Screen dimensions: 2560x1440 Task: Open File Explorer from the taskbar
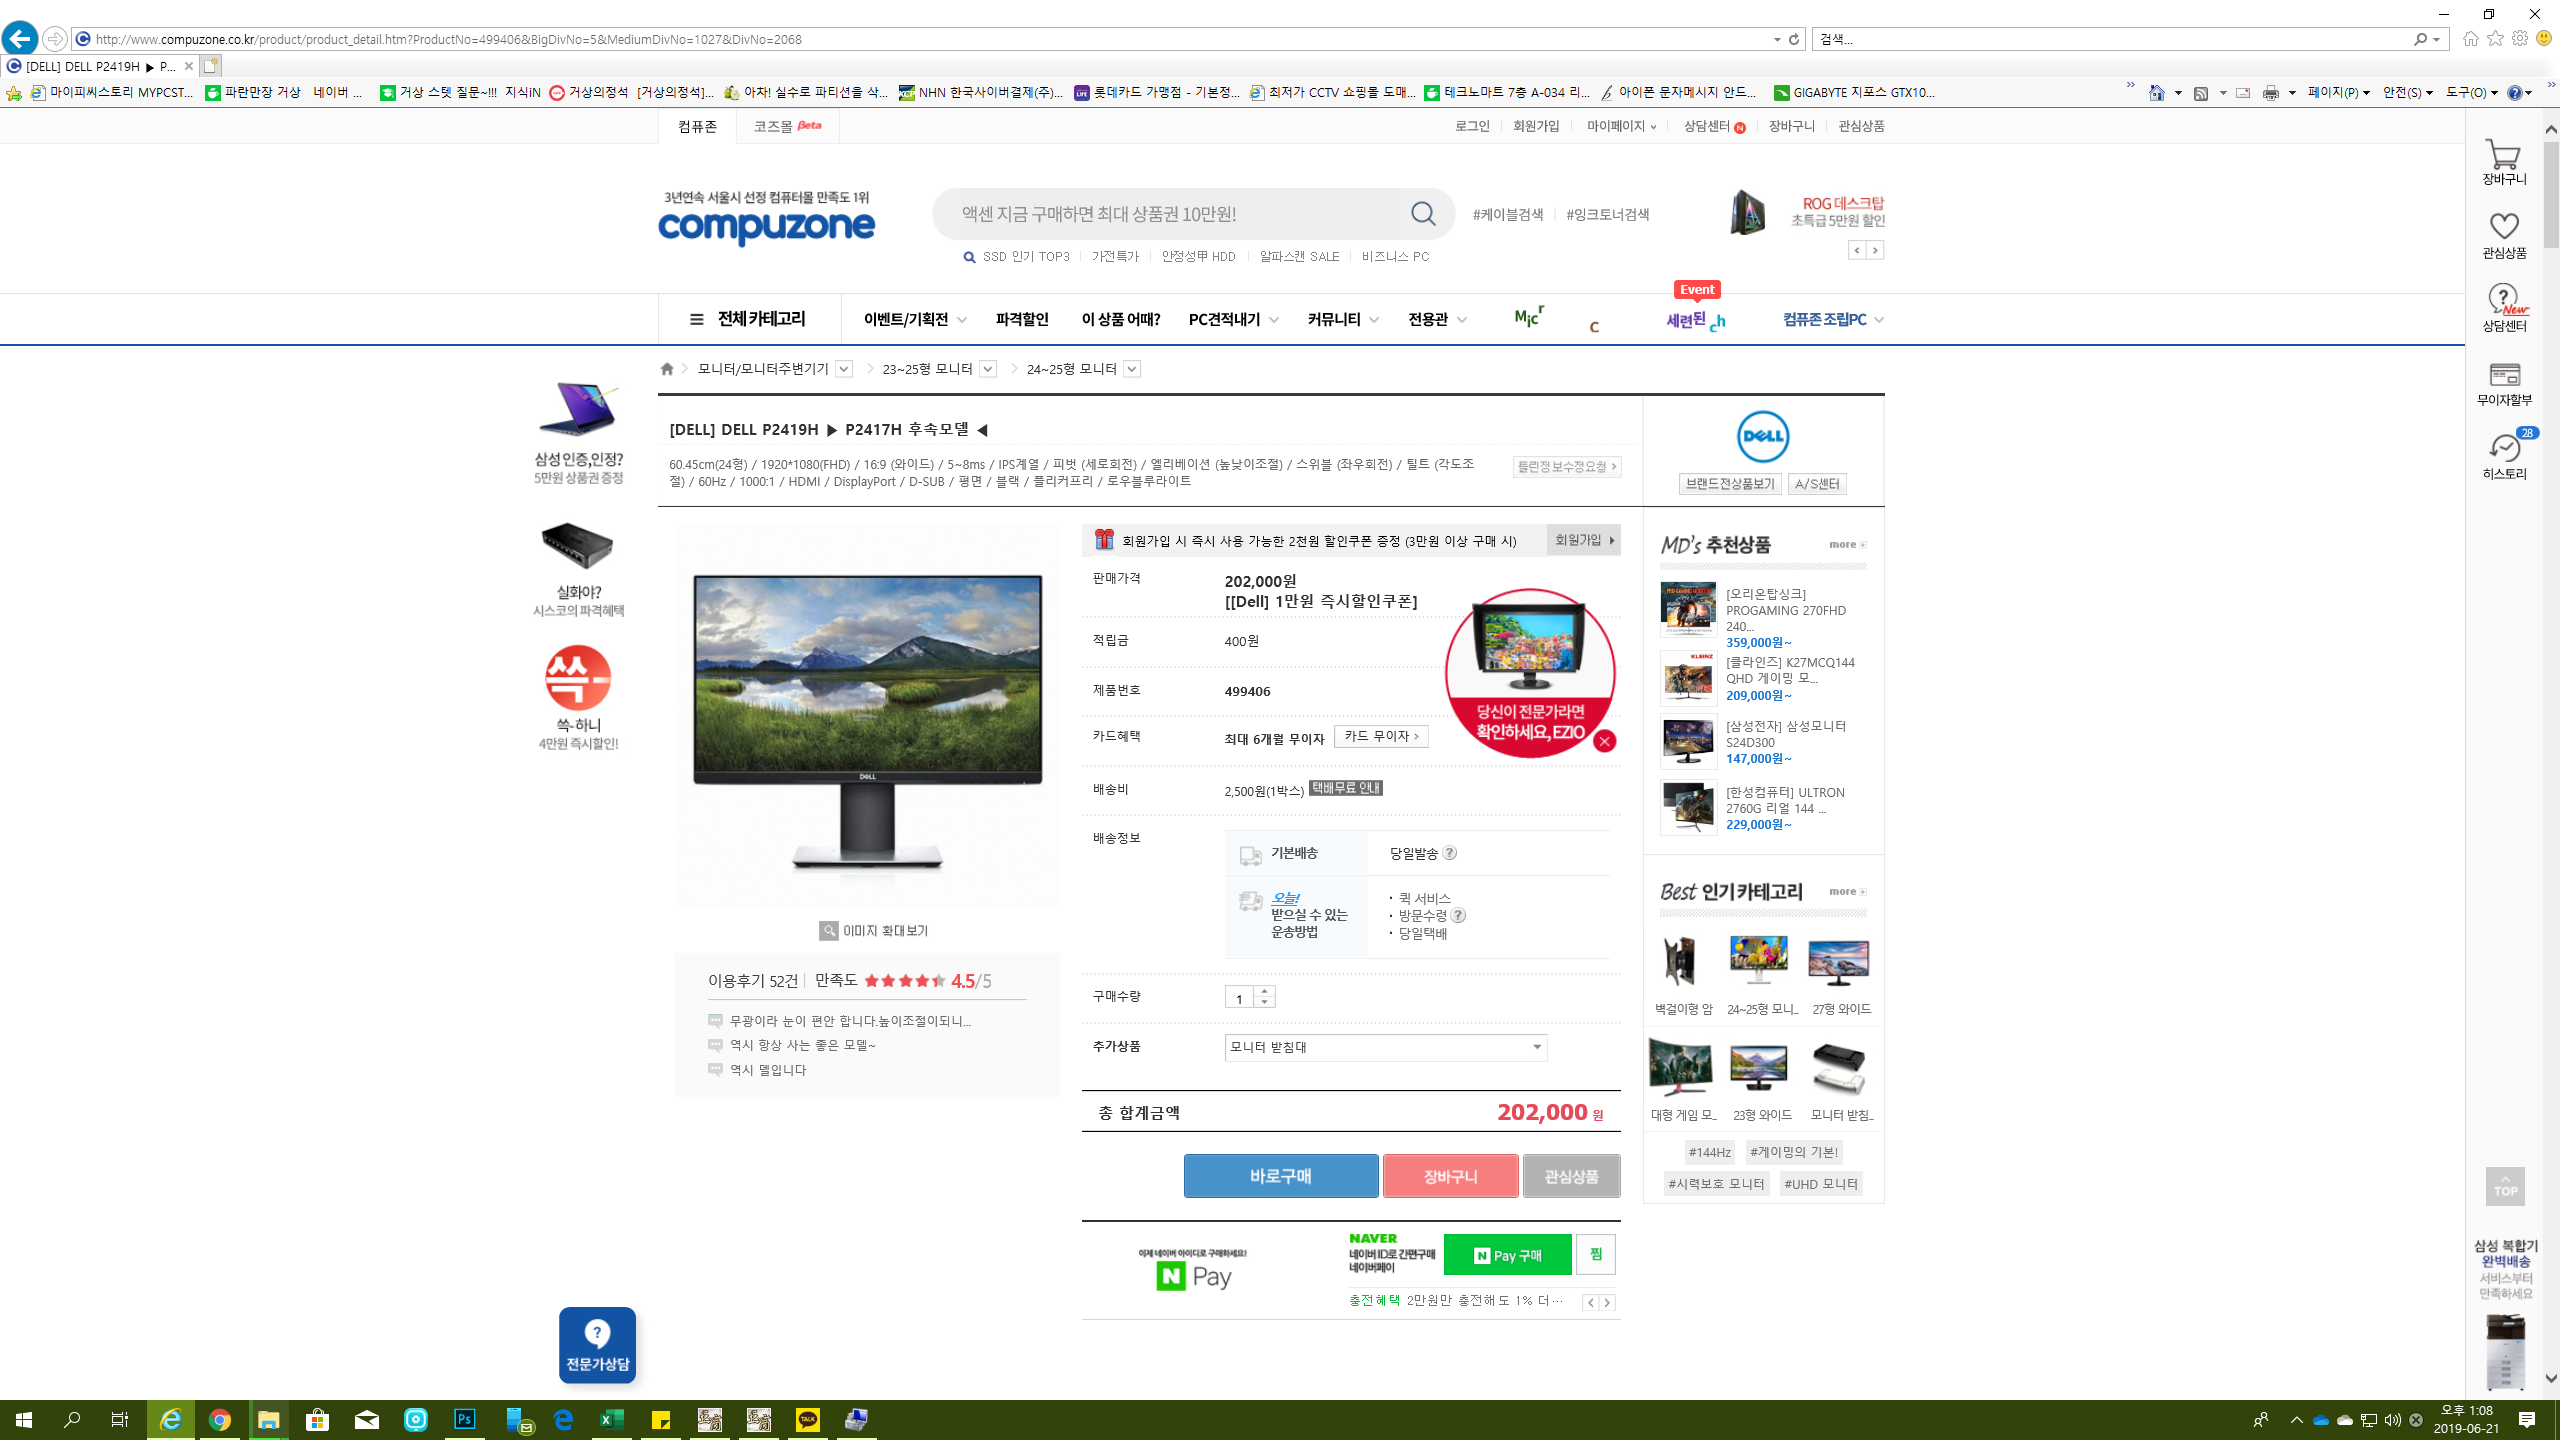point(268,1419)
